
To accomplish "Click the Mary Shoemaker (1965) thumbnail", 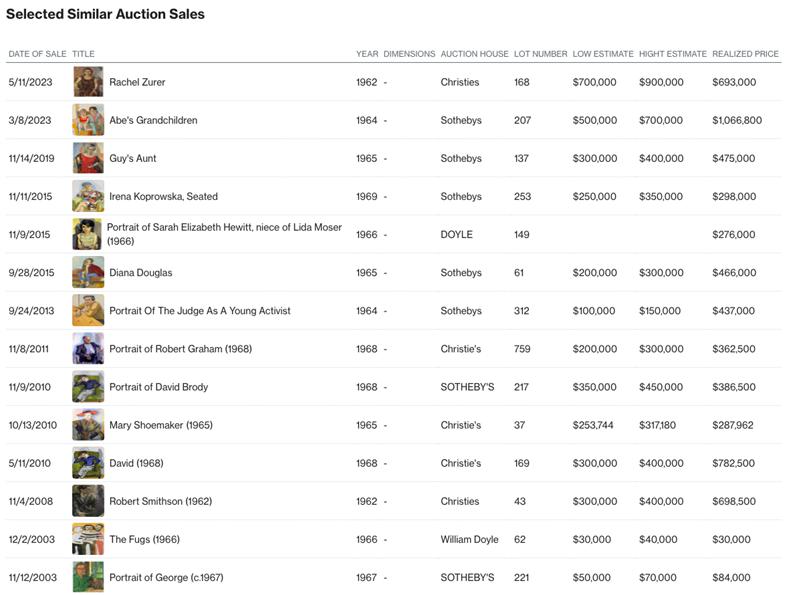I will click(x=88, y=425).
